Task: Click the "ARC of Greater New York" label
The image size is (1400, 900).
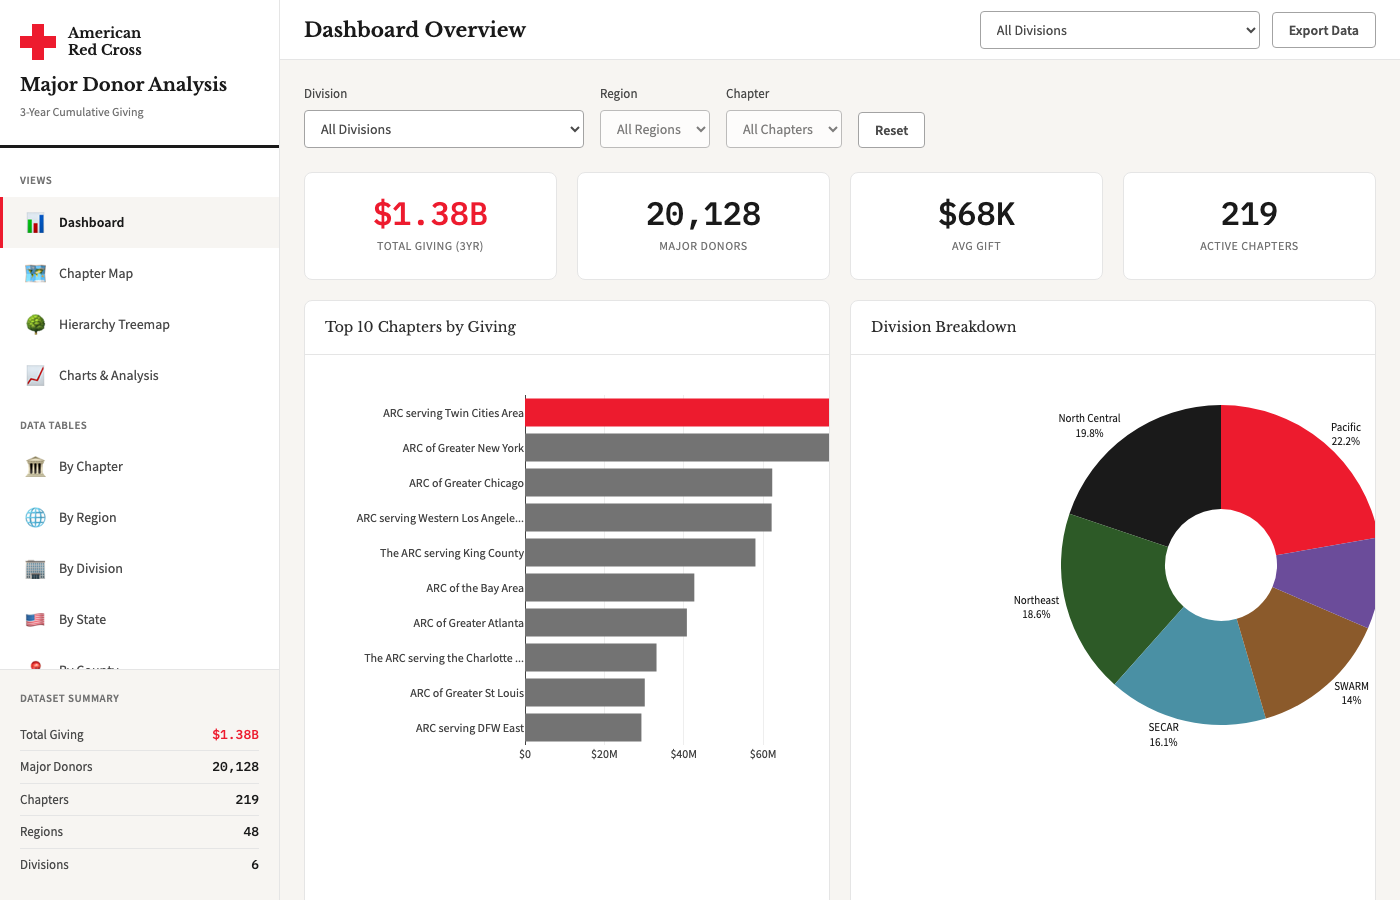Action: (463, 448)
